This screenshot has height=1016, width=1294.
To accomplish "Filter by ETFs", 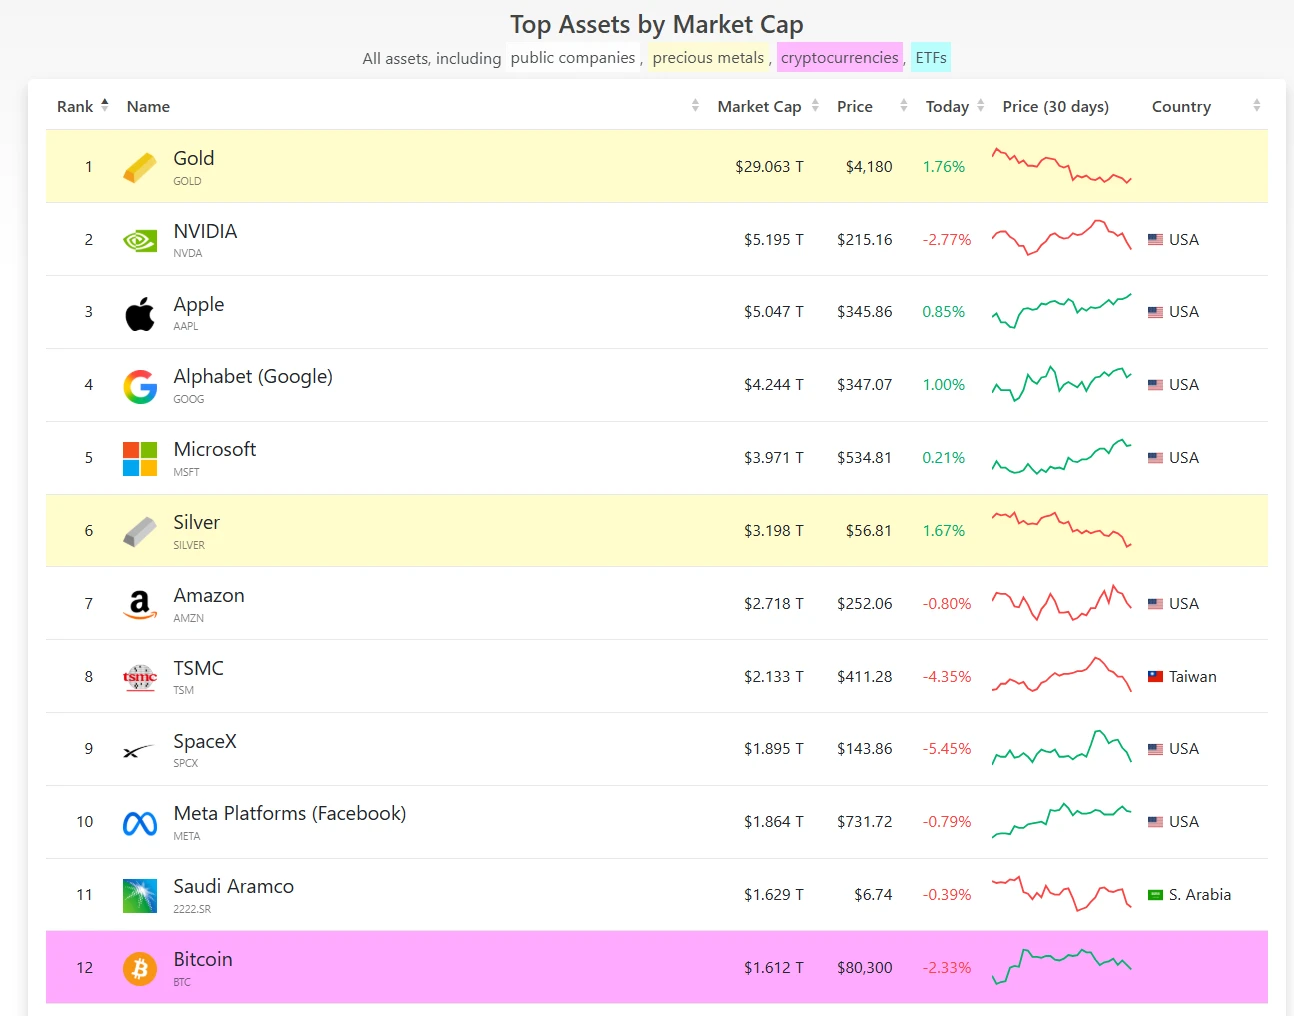I will (931, 58).
